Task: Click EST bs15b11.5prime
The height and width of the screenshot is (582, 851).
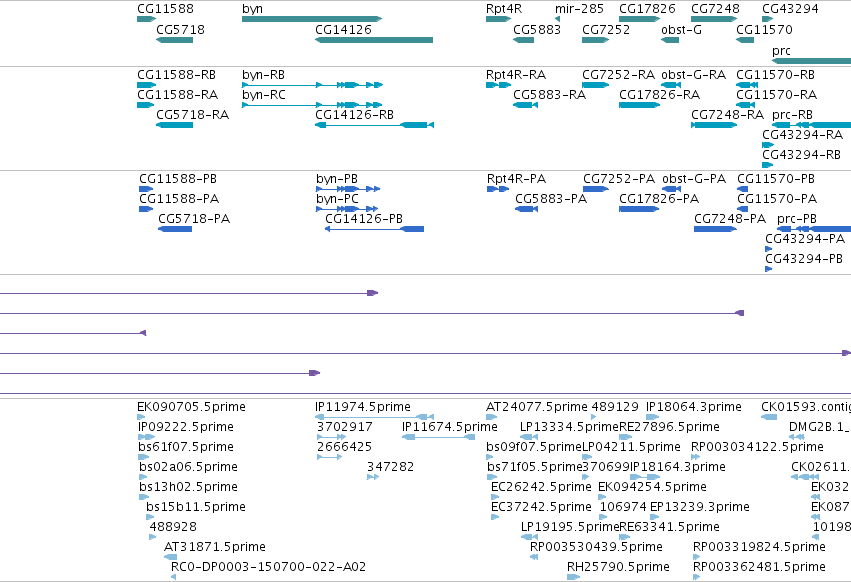Action: (196, 507)
